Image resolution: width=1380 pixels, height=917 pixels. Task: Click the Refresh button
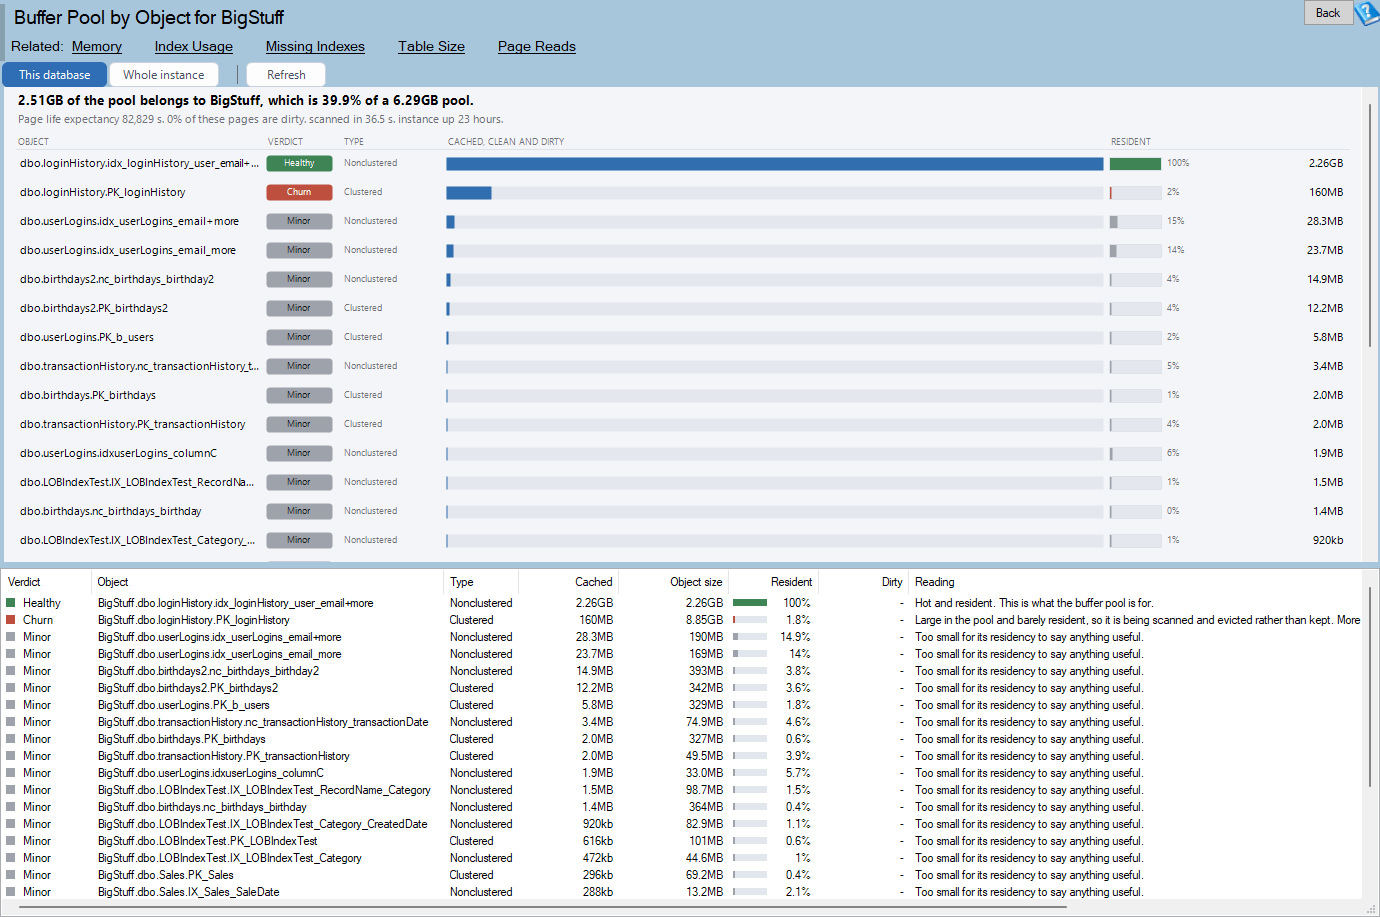click(x=286, y=75)
